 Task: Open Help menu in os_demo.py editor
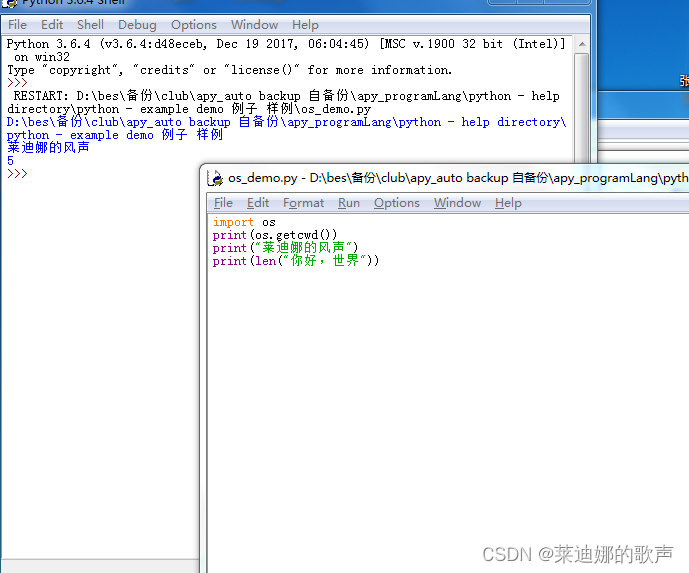tap(508, 203)
